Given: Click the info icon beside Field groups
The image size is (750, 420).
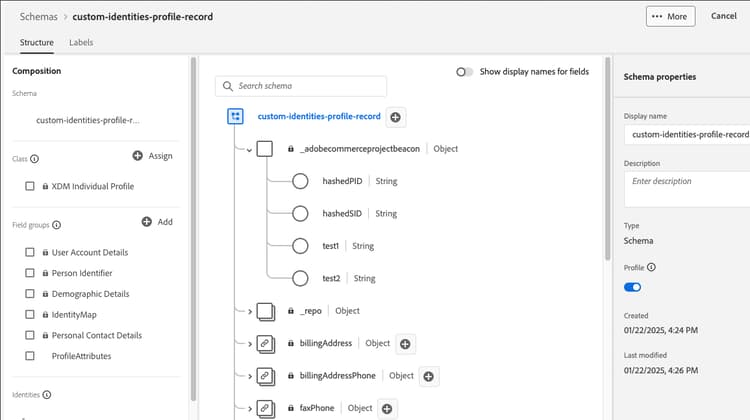Looking at the screenshot, I should tap(56, 225).
